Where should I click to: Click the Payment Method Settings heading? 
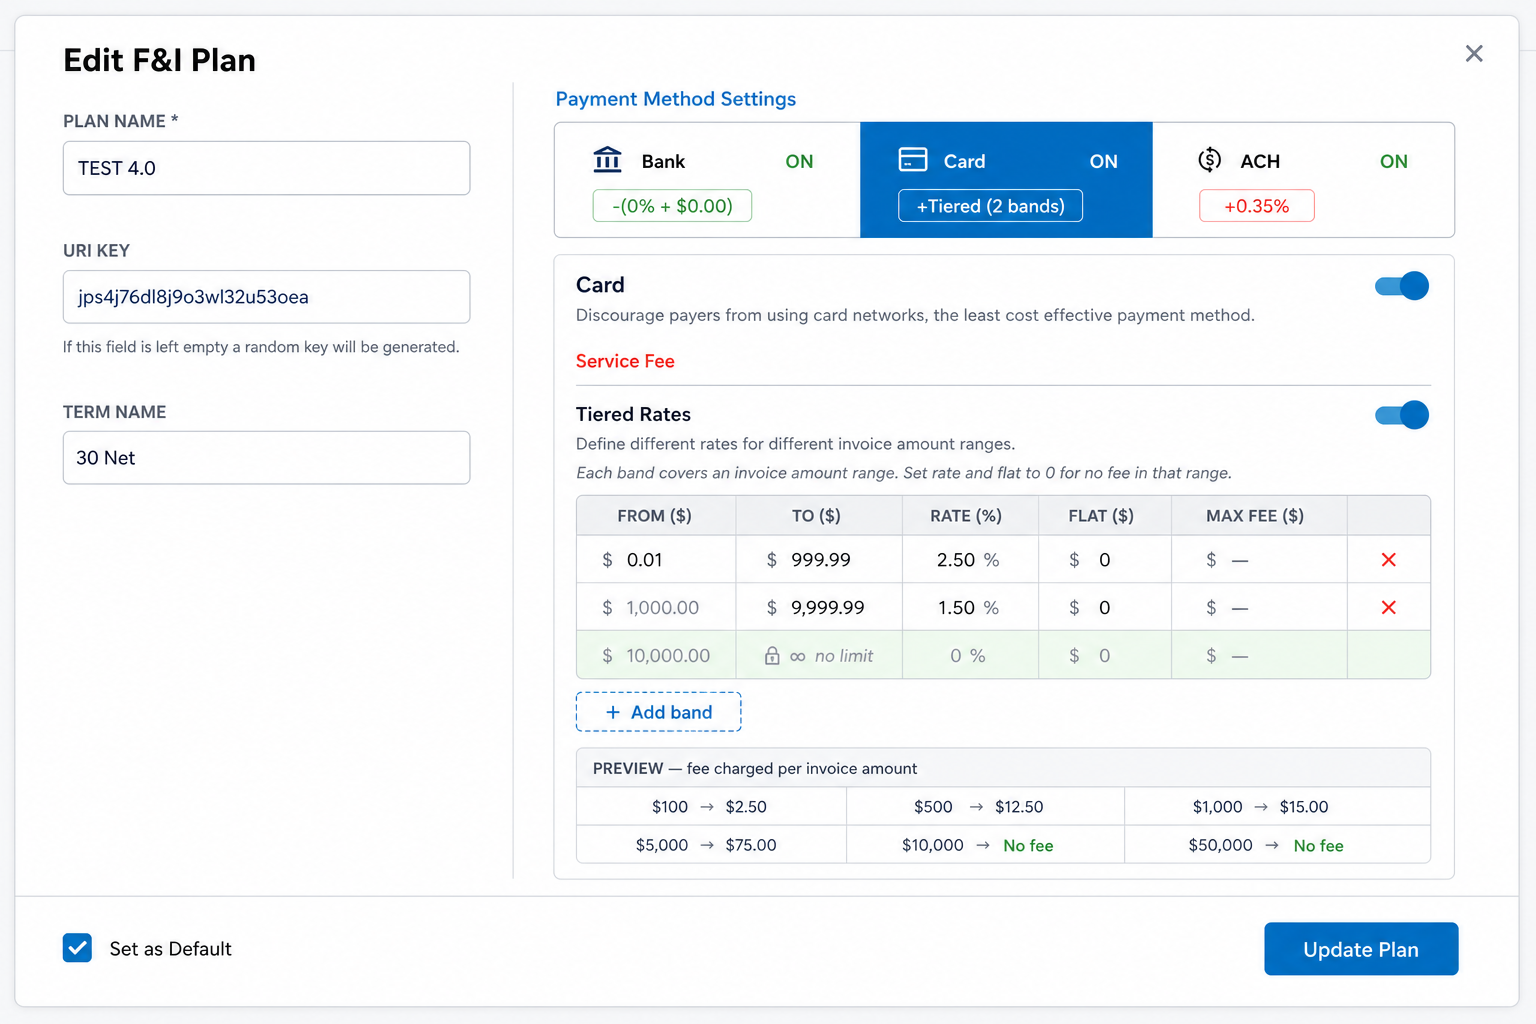click(x=676, y=99)
